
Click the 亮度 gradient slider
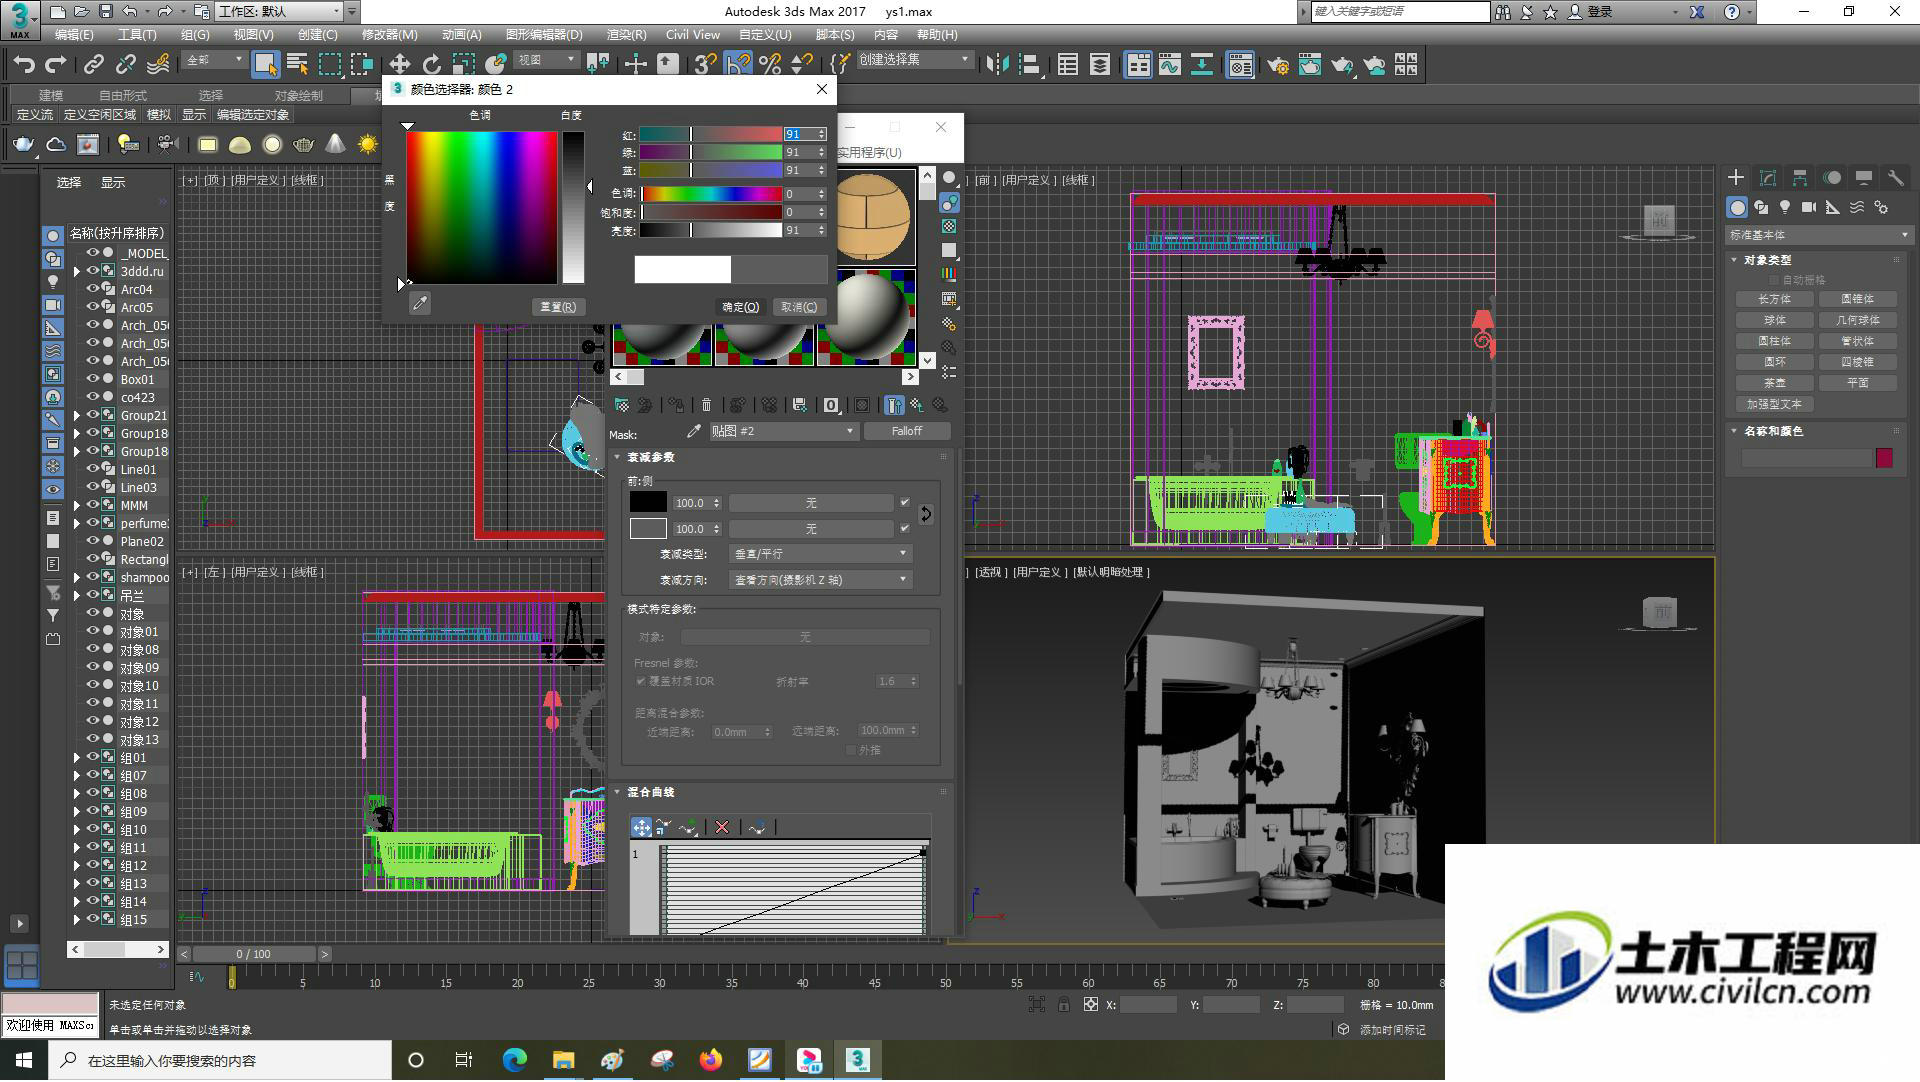pos(711,230)
